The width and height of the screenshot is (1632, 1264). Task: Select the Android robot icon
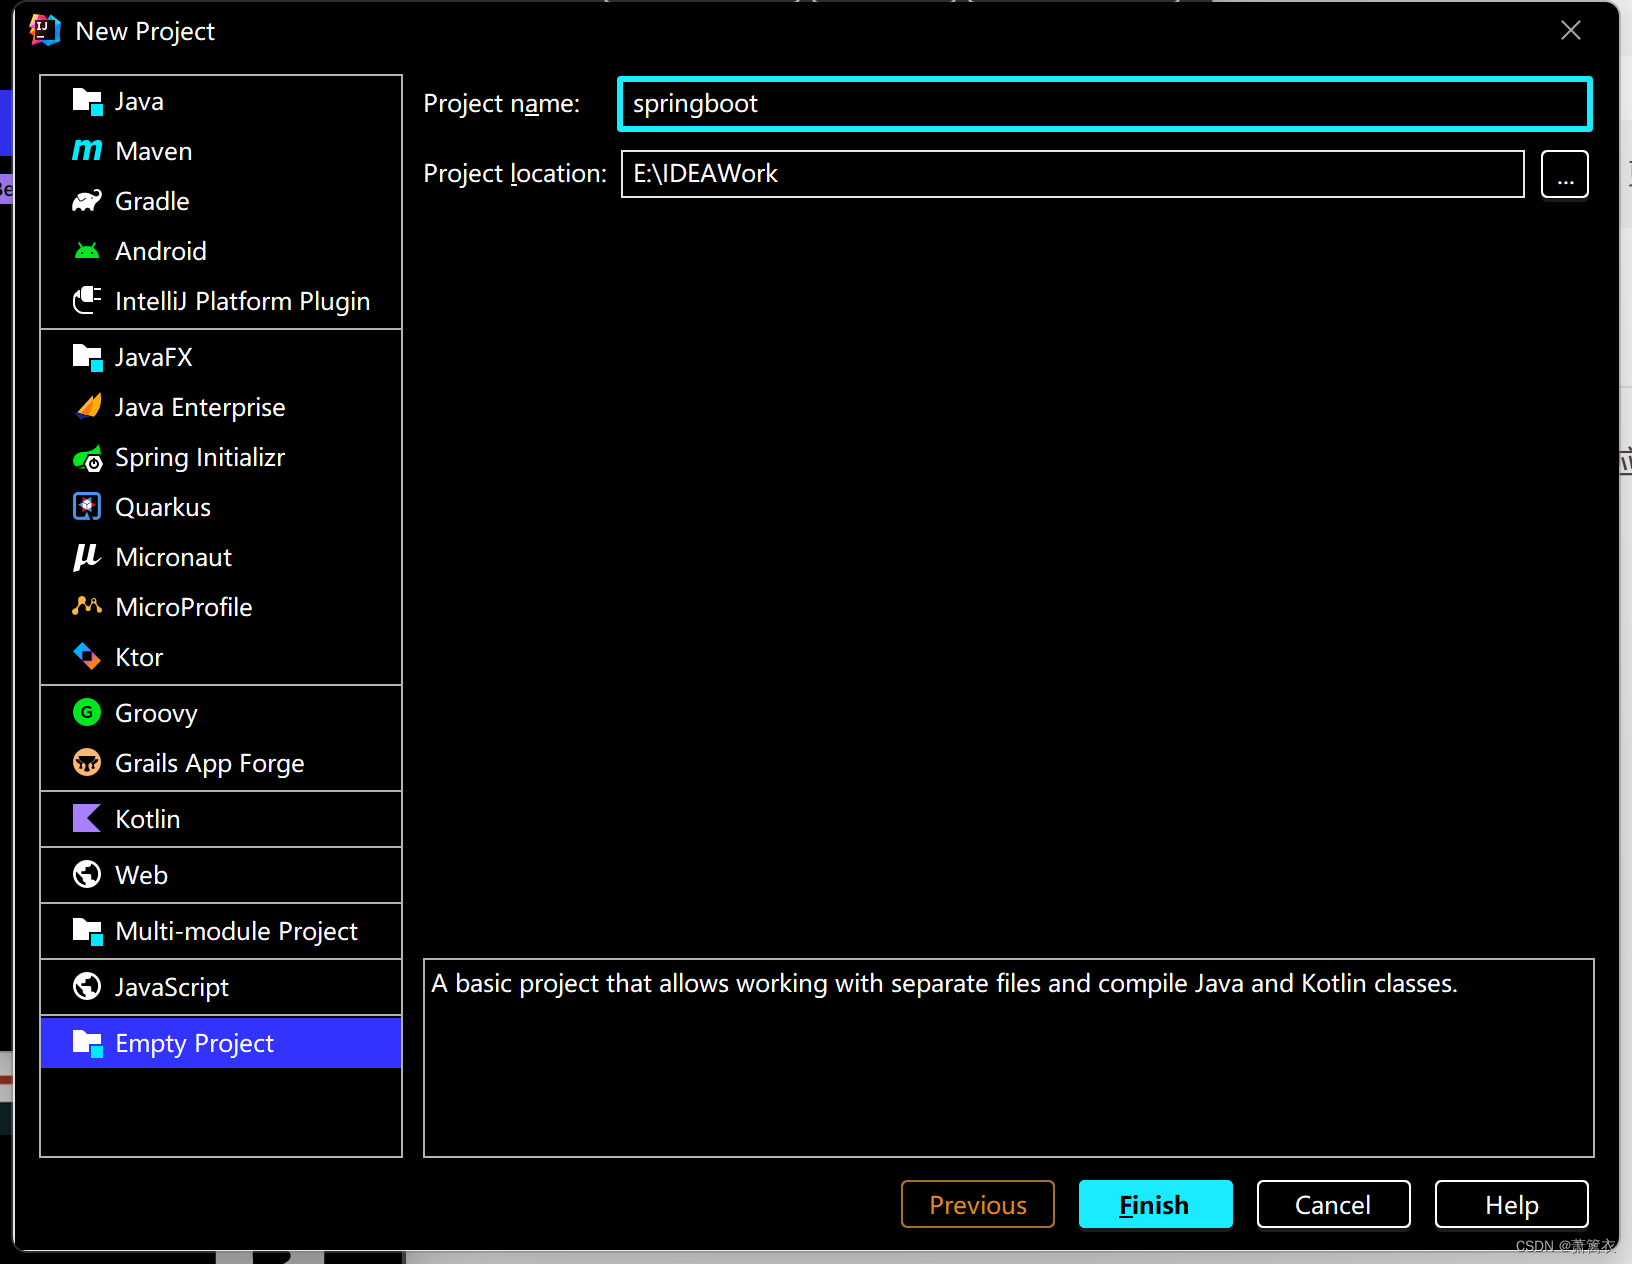coord(87,251)
